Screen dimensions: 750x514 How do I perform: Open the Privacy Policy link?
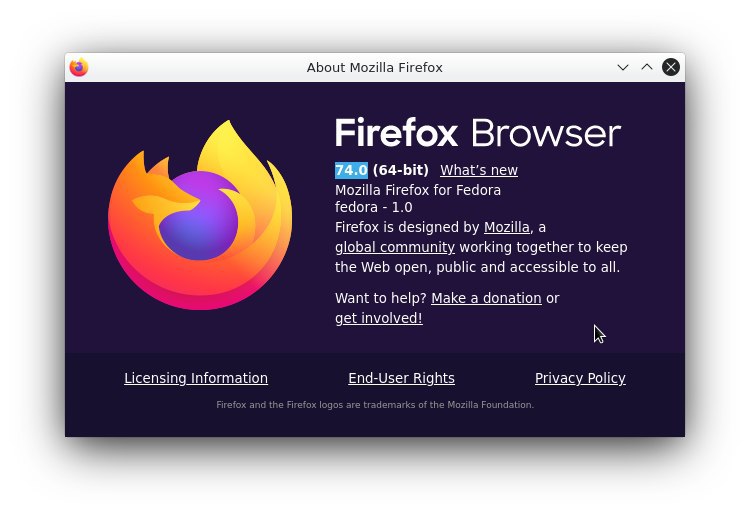coord(580,378)
